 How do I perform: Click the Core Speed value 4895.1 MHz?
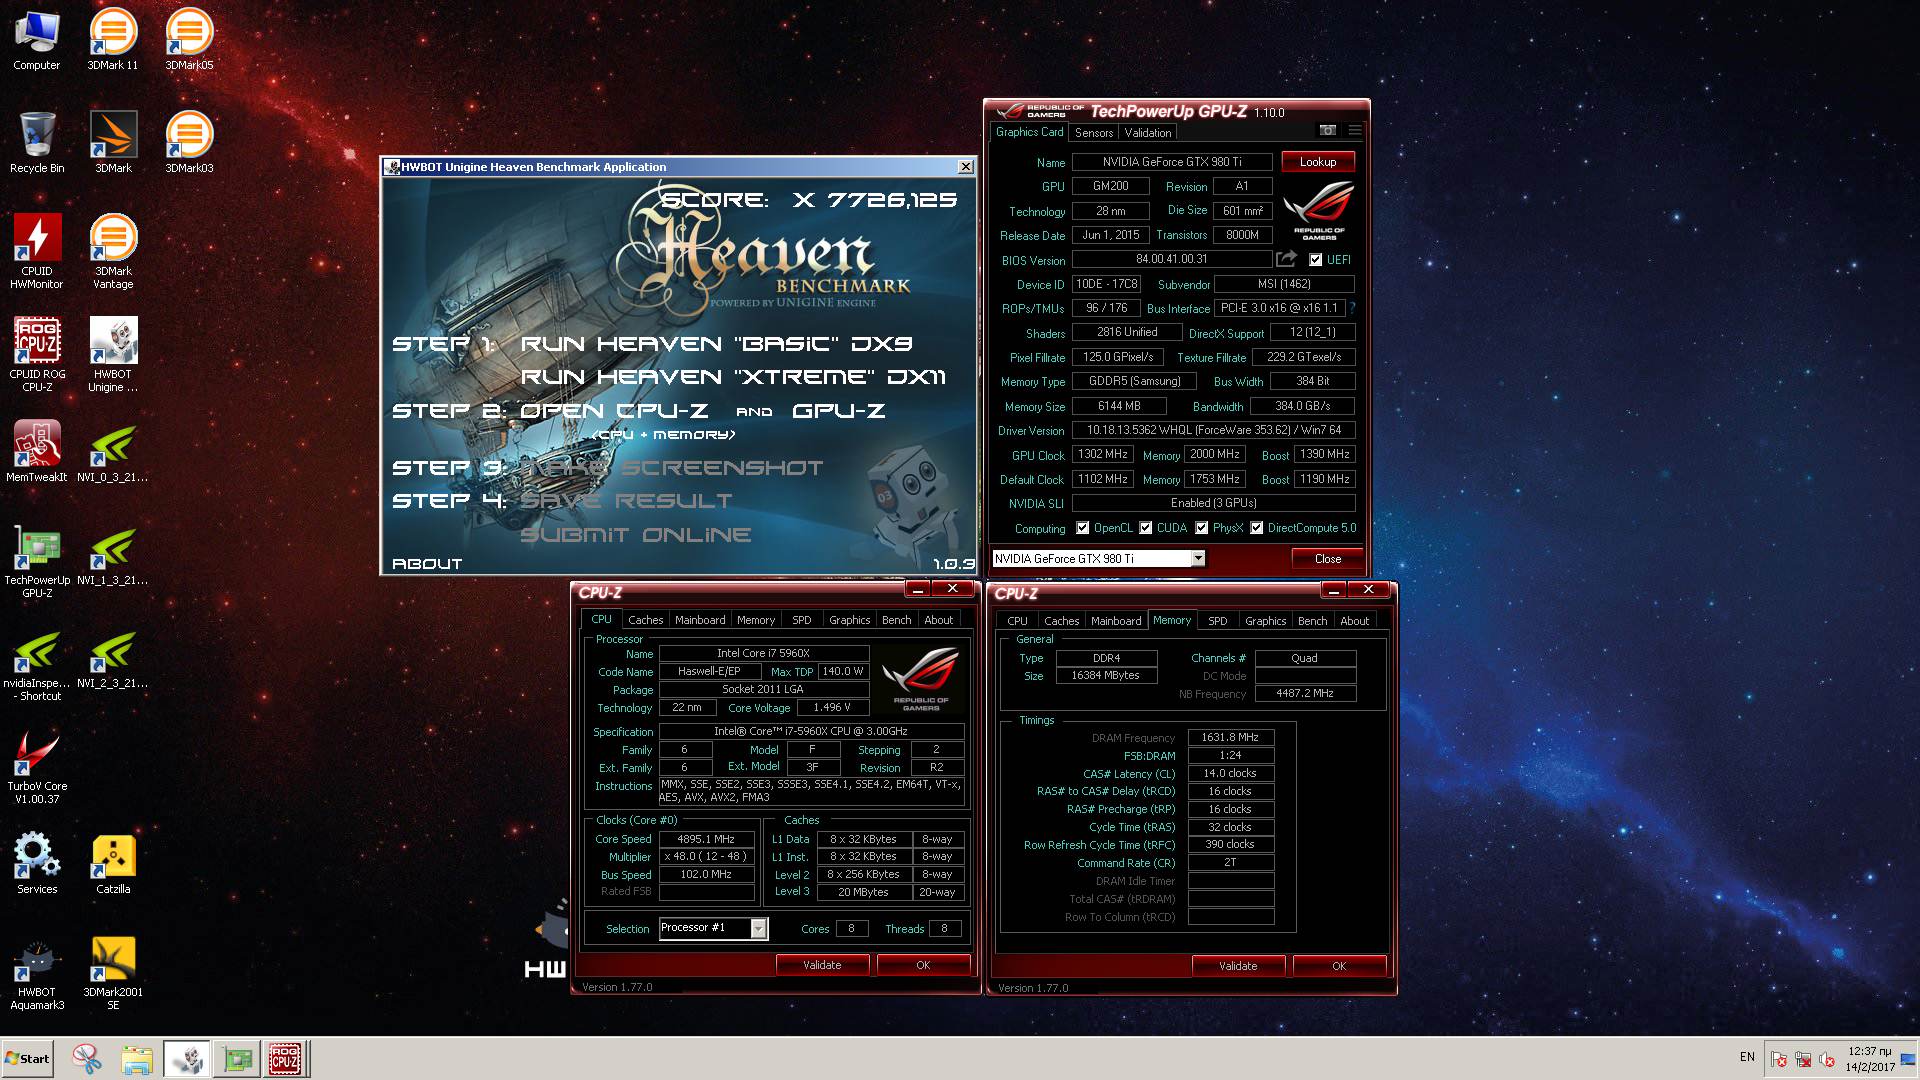(706, 840)
